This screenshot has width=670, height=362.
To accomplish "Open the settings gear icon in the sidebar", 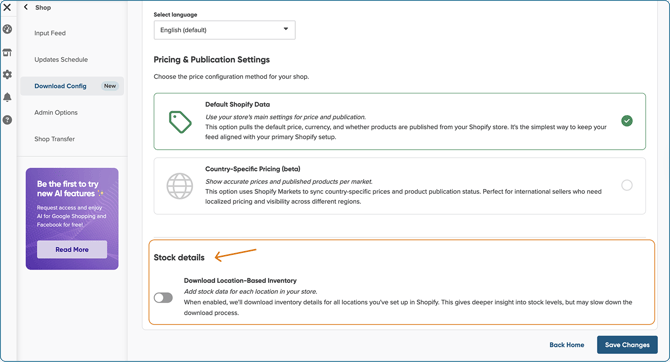I will 7,74.
